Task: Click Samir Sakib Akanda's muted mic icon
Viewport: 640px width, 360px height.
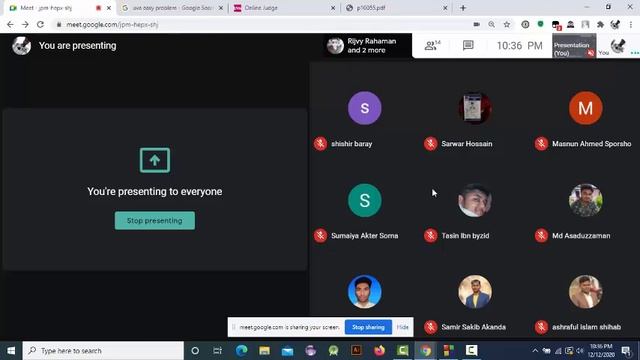Action: [x=431, y=327]
